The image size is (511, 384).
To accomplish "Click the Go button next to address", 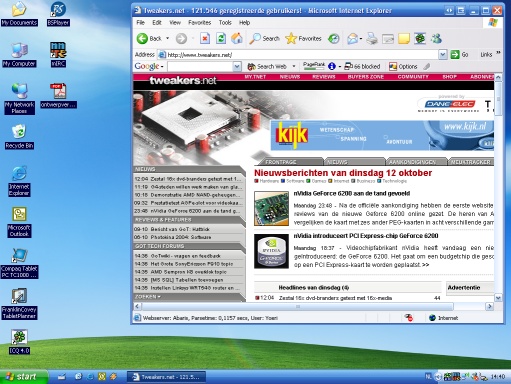I will [x=459, y=54].
